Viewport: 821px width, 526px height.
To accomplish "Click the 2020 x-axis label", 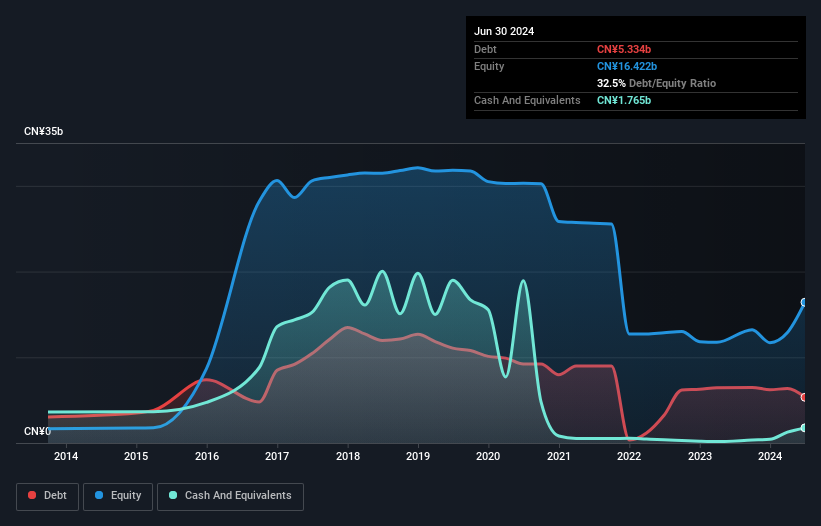I will (x=488, y=456).
